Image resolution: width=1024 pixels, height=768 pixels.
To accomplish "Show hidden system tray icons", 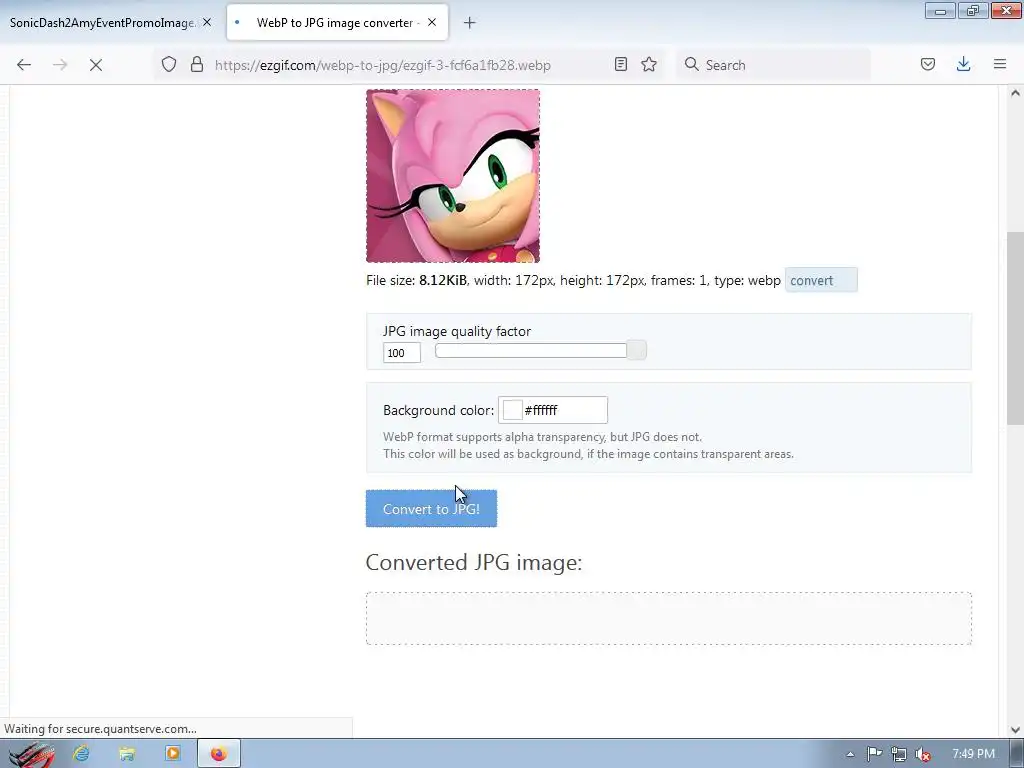I will (850, 754).
